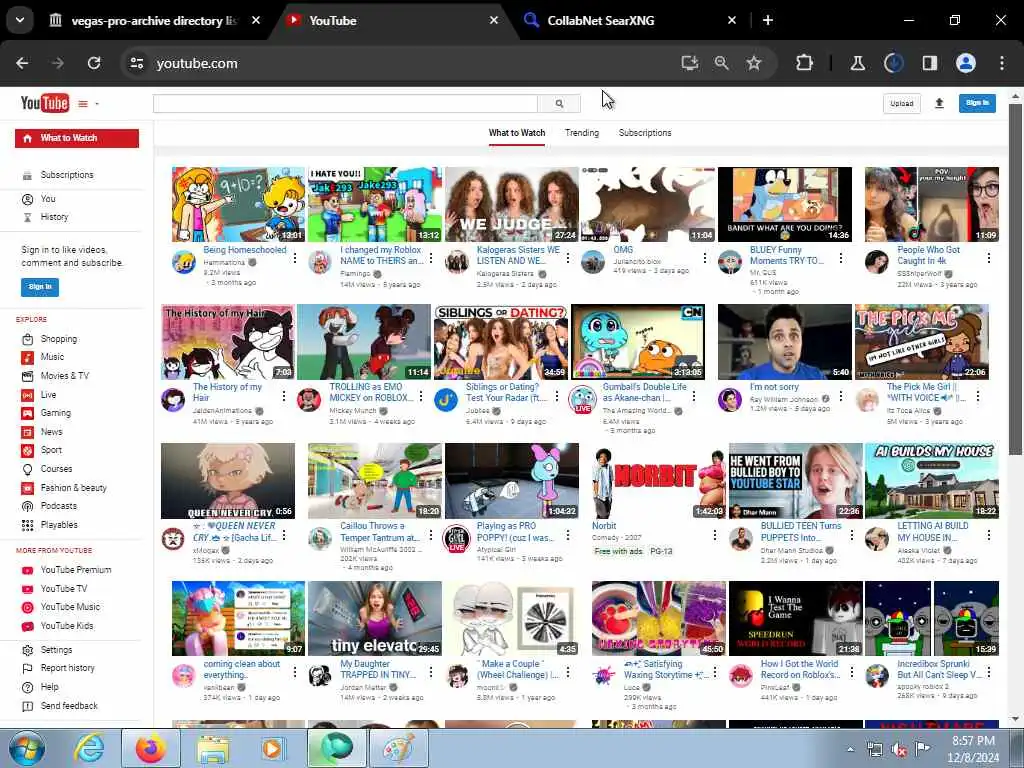Open Playables in the sidebar
This screenshot has width=1024, height=768.
pos(59,525)
